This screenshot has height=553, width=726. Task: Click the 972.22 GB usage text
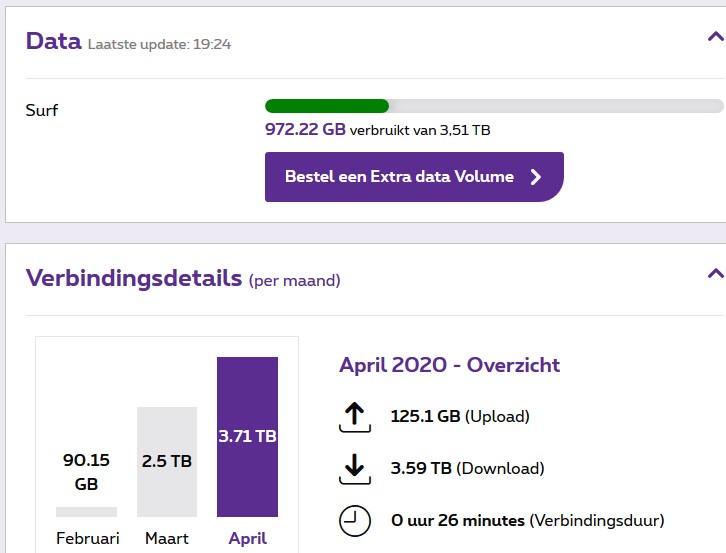pos(304,129)
